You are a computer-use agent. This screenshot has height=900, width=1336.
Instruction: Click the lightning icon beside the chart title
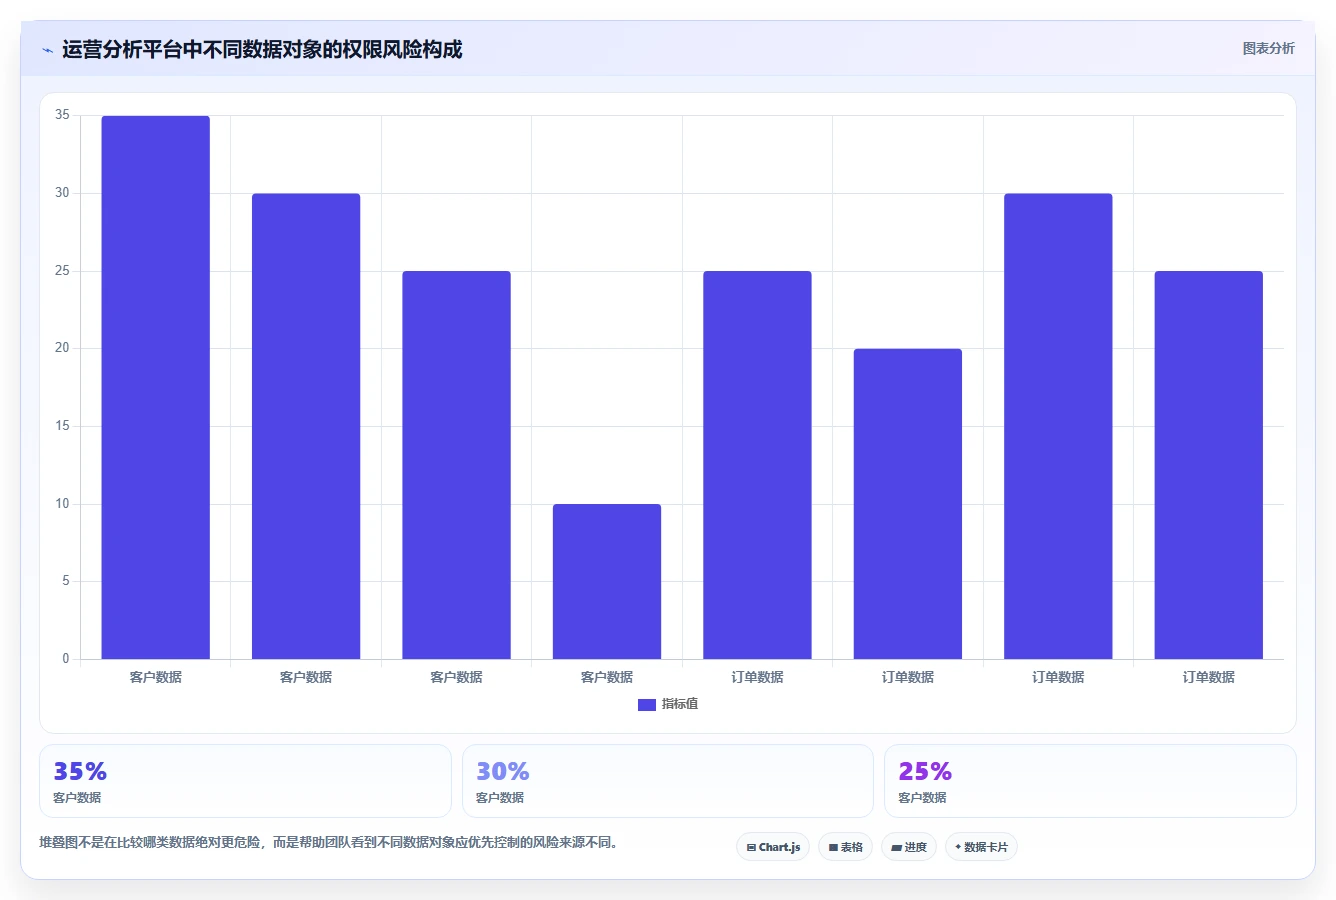(x=47, y=50)
